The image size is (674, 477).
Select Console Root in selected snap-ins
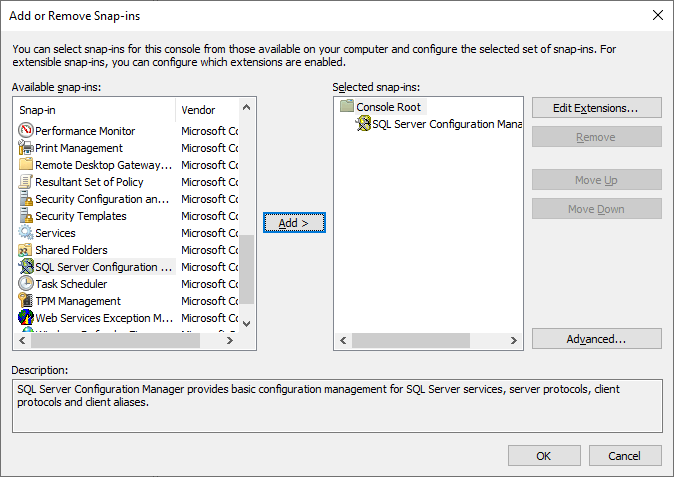[390, 107]
